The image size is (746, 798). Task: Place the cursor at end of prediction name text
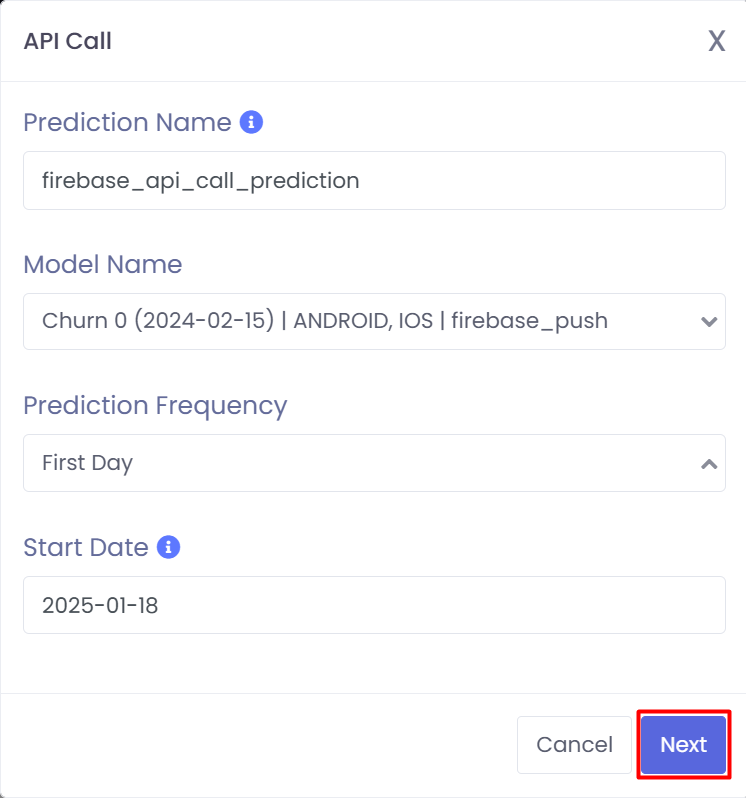click(x=362, y=181)
